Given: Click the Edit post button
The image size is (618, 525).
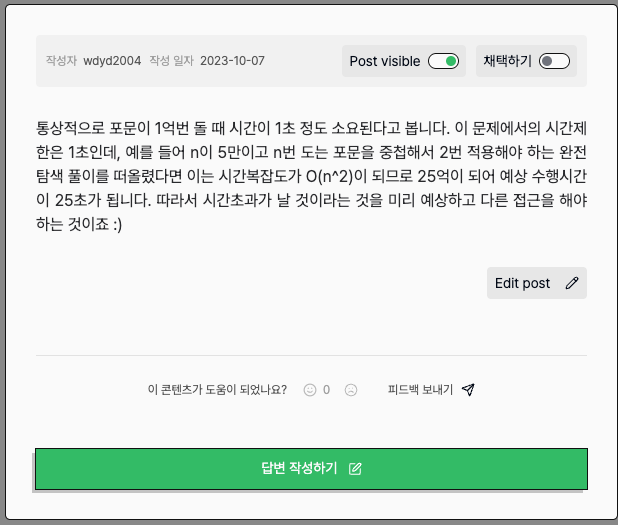Looking at the screenshot, I should [537, 283].
